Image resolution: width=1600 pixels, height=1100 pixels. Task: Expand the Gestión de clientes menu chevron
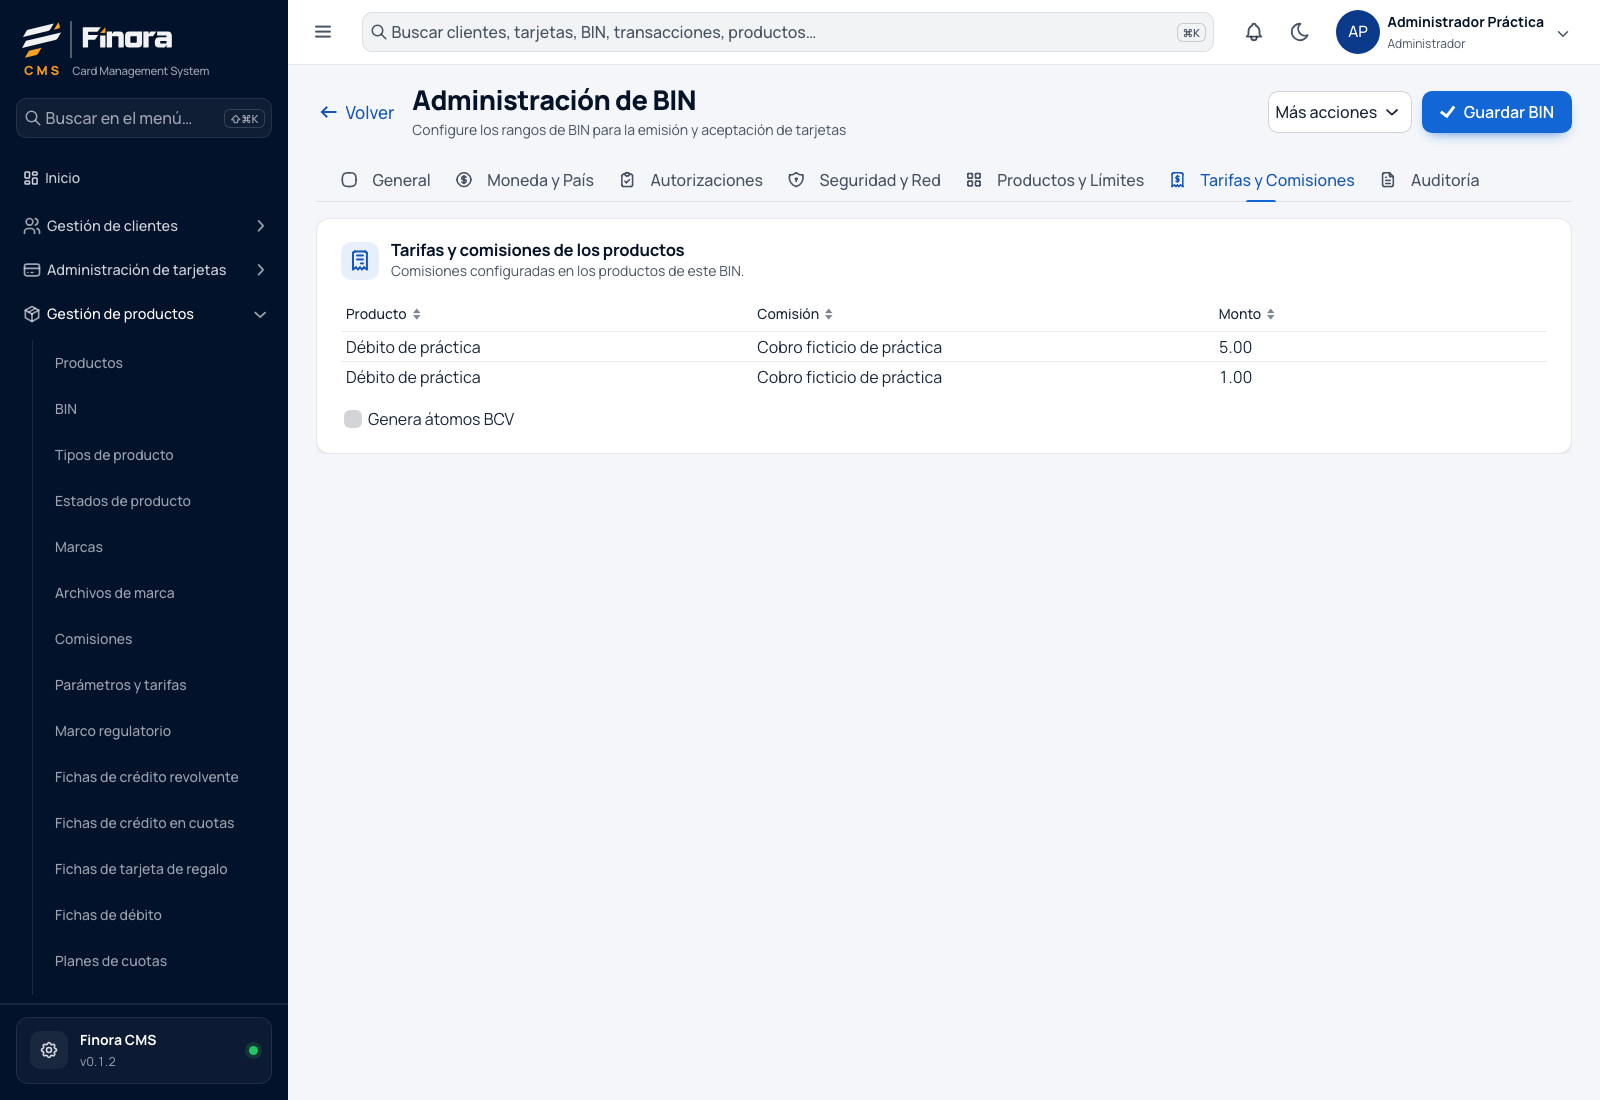coord(261,226)
